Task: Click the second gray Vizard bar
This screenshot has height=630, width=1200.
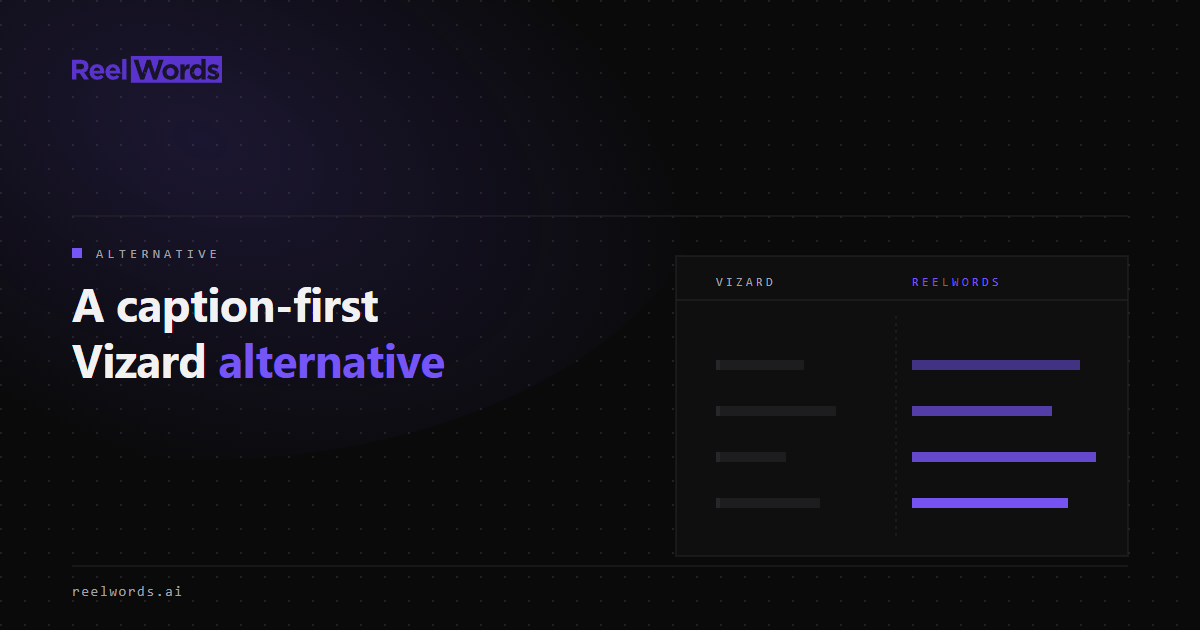Action: 776,411
